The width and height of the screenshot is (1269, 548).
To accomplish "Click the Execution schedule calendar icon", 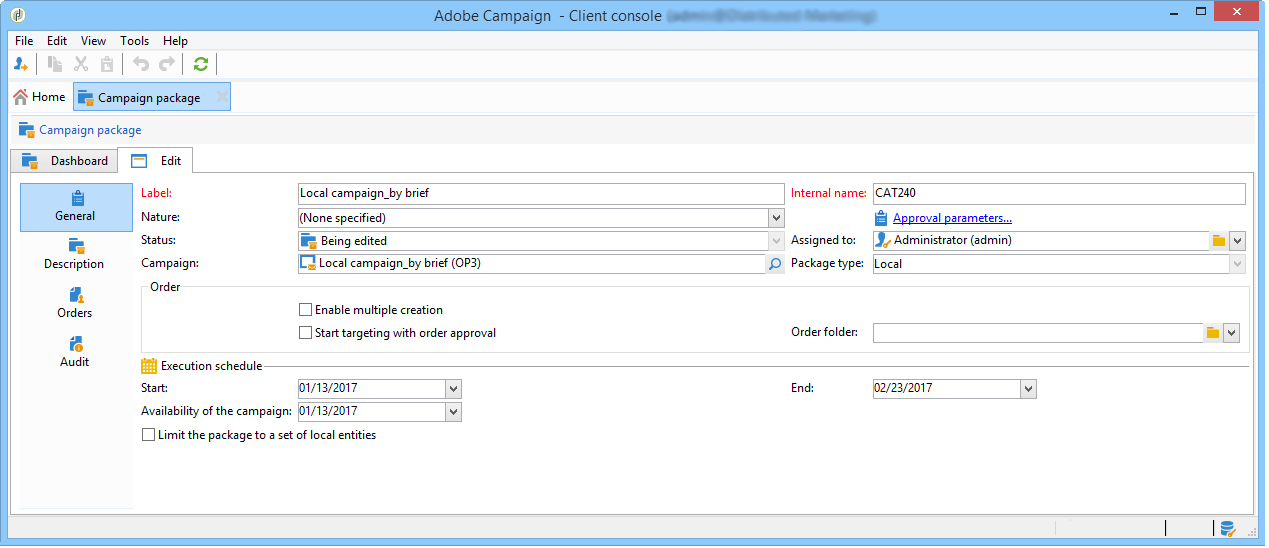I will 149,366.
